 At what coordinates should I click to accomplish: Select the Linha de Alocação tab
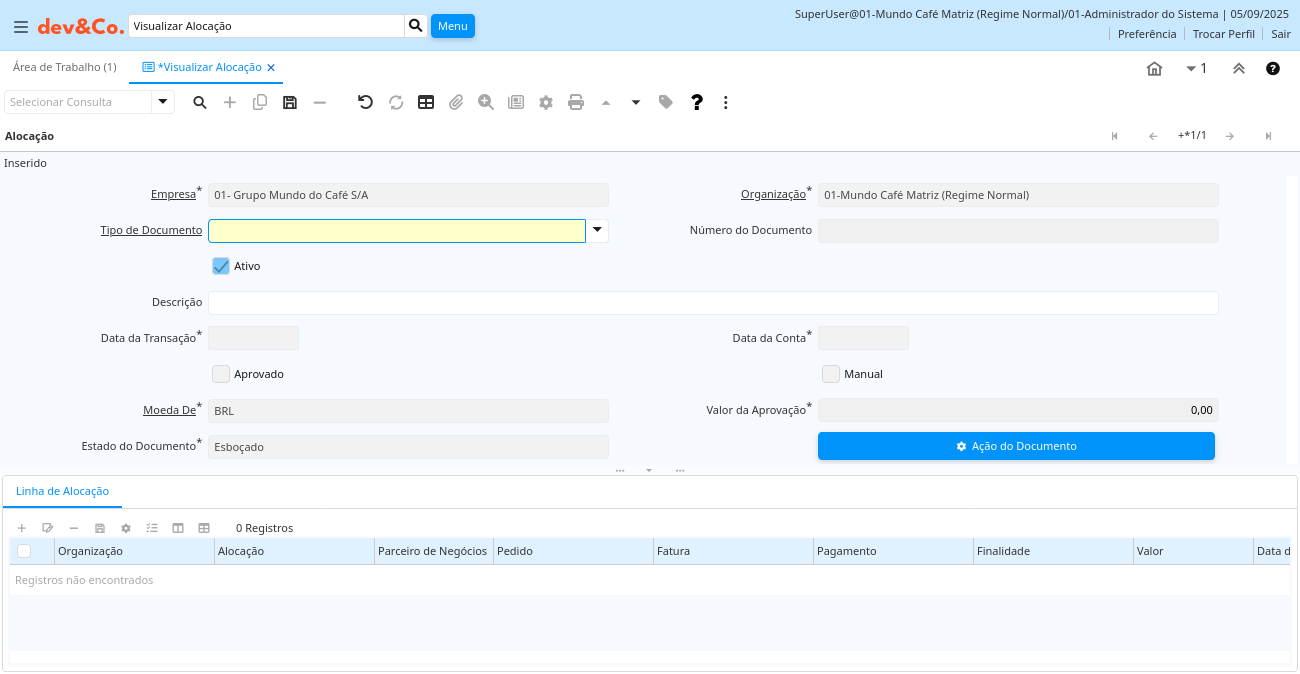coord(62,491)
